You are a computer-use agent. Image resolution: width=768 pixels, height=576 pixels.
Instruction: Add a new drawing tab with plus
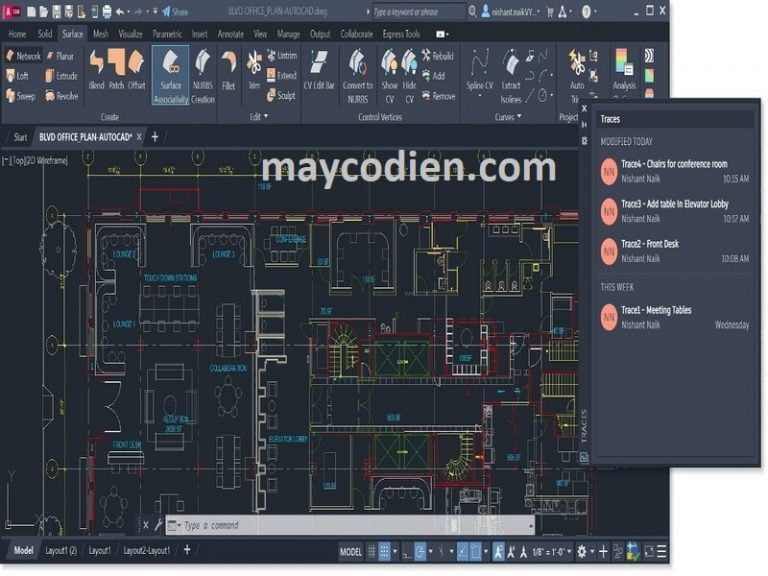(155, 137)
